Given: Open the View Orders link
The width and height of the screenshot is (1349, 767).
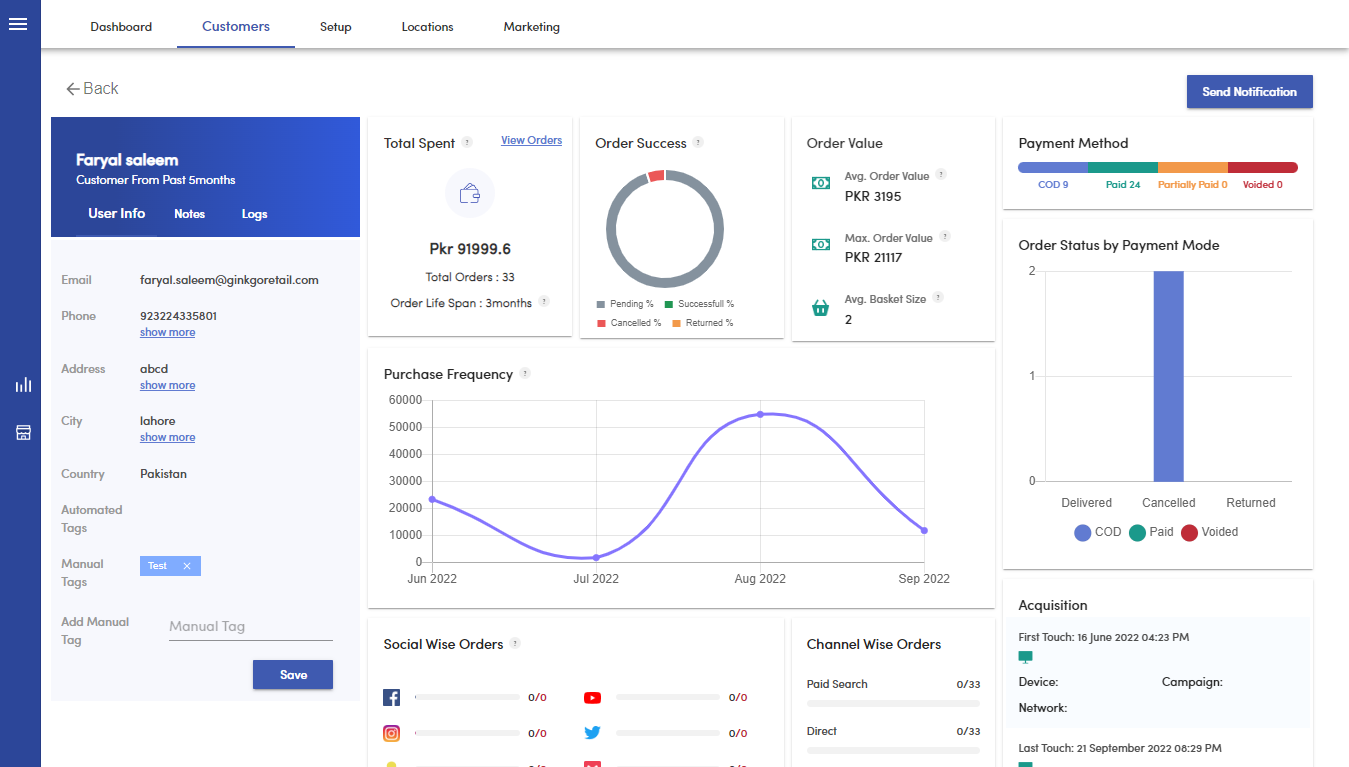Looking at the screenshot, I should coord(531,140).
